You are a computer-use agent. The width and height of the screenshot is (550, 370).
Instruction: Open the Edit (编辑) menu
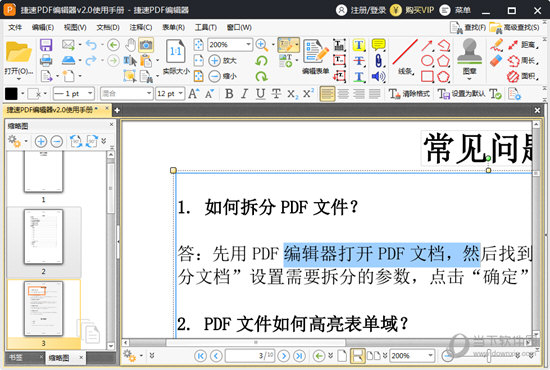pyautogui.click(x=42, y=27)
